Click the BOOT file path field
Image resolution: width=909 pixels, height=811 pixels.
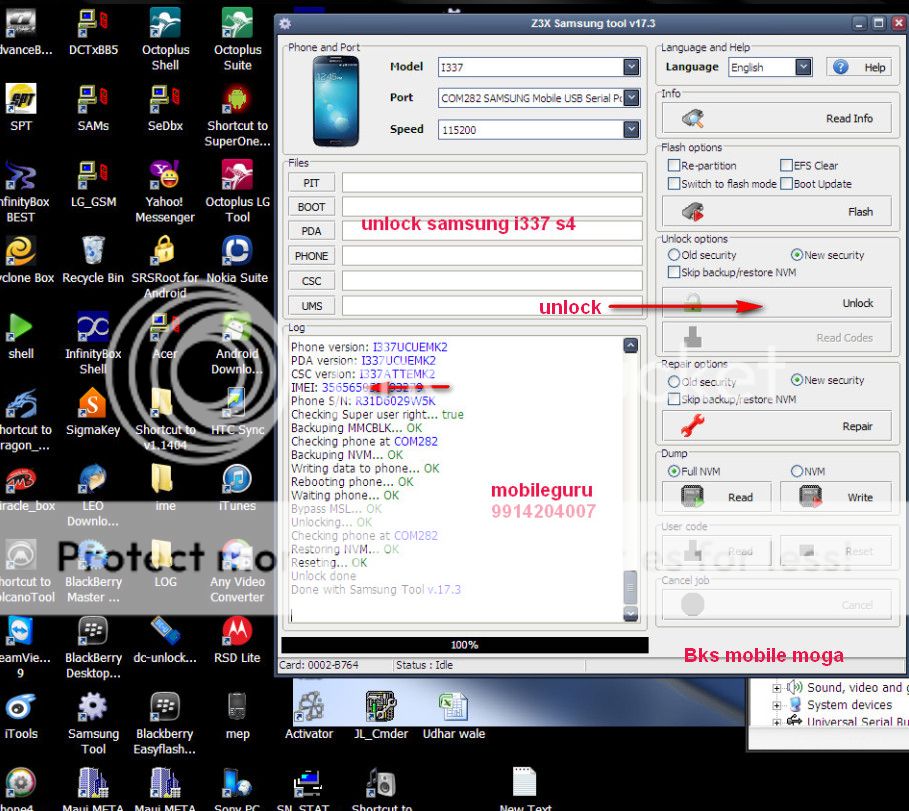pos(492,206)
